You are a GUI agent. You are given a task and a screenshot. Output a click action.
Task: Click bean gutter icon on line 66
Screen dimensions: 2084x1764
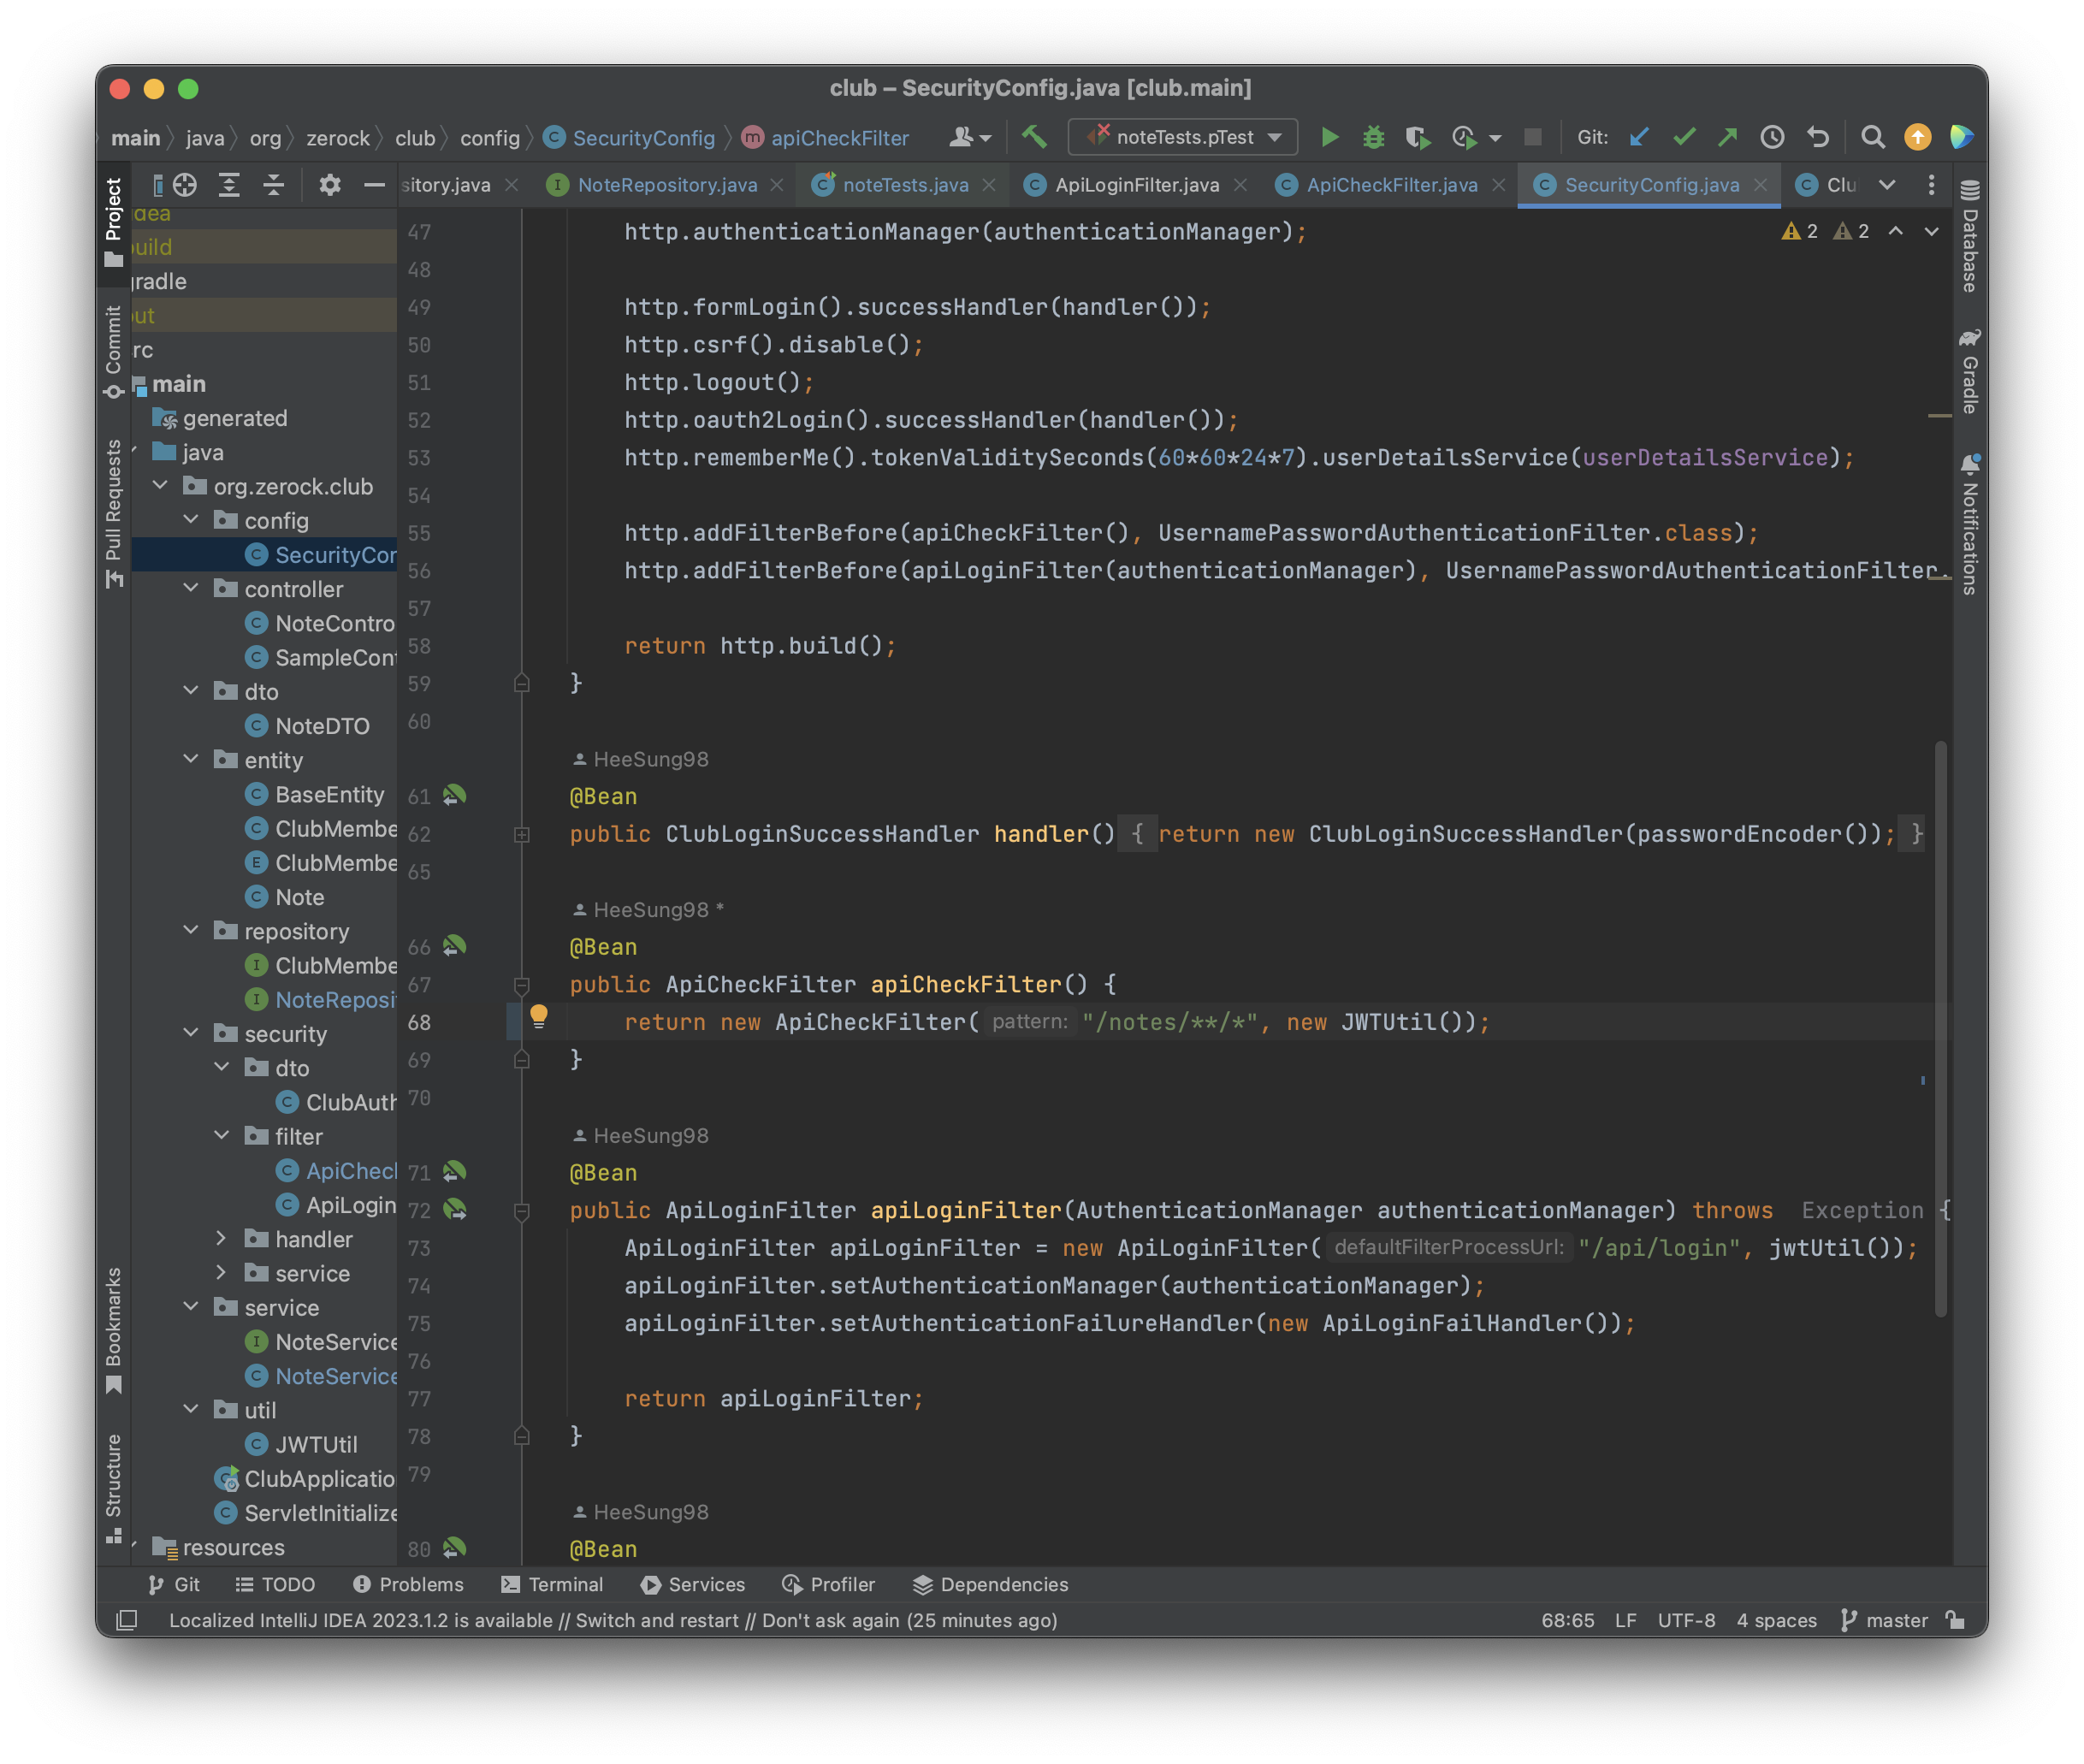coord(454,946)
